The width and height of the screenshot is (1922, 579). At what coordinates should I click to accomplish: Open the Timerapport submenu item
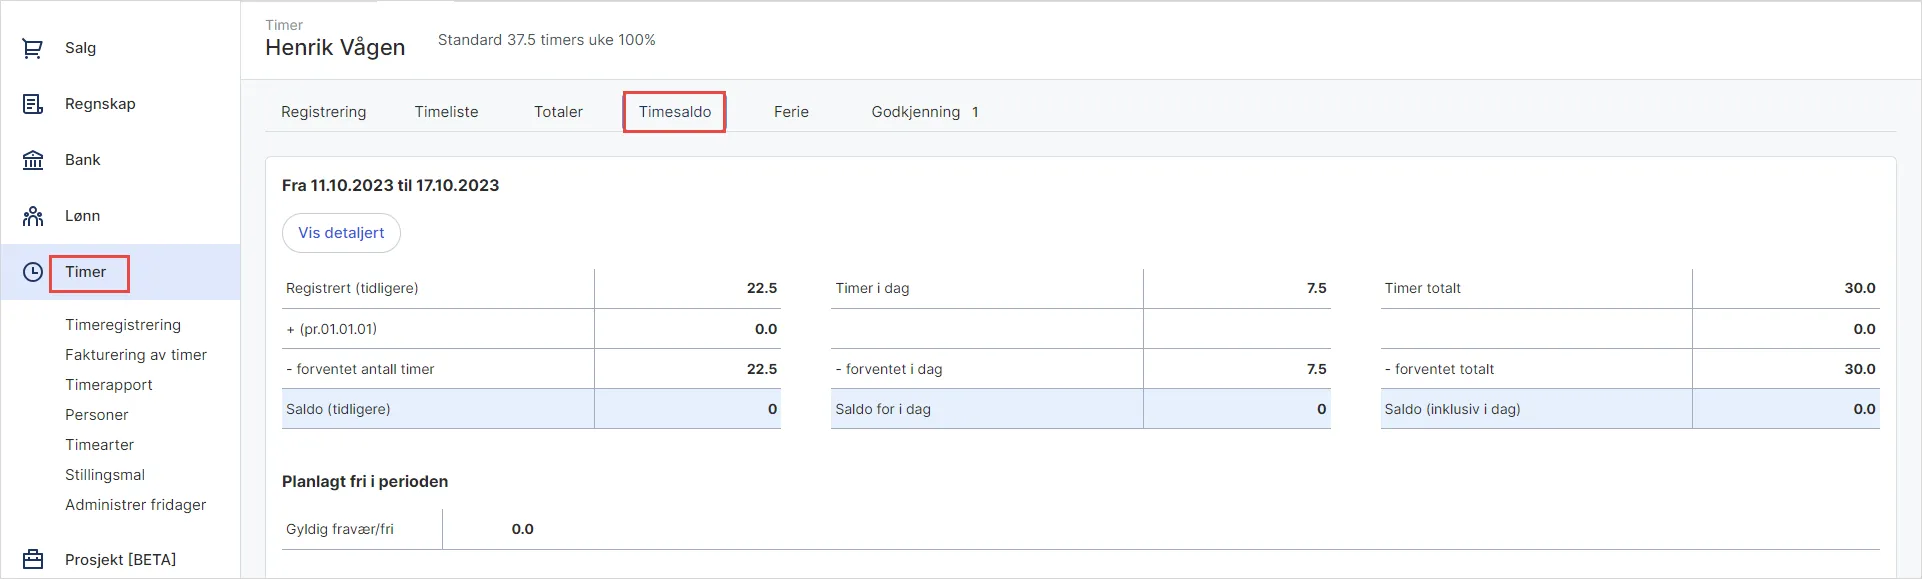[x=109, y=385]
